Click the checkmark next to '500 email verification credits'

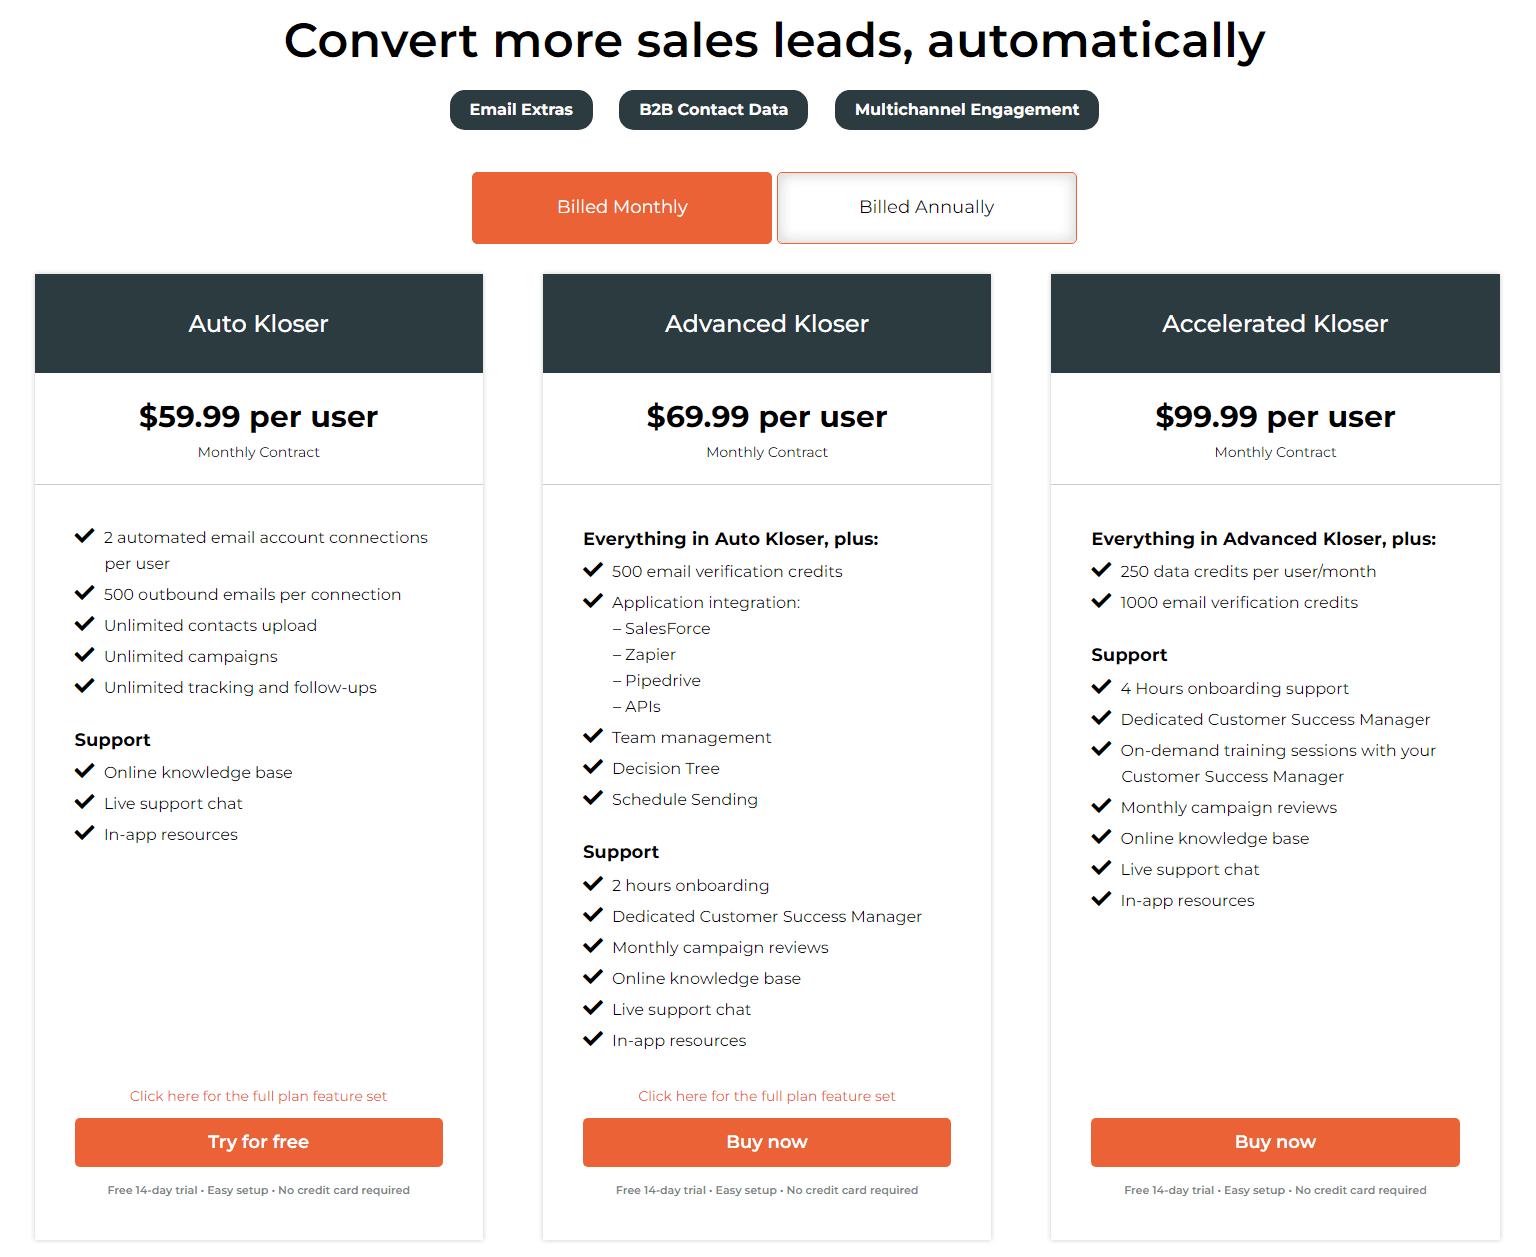point(593,570)
